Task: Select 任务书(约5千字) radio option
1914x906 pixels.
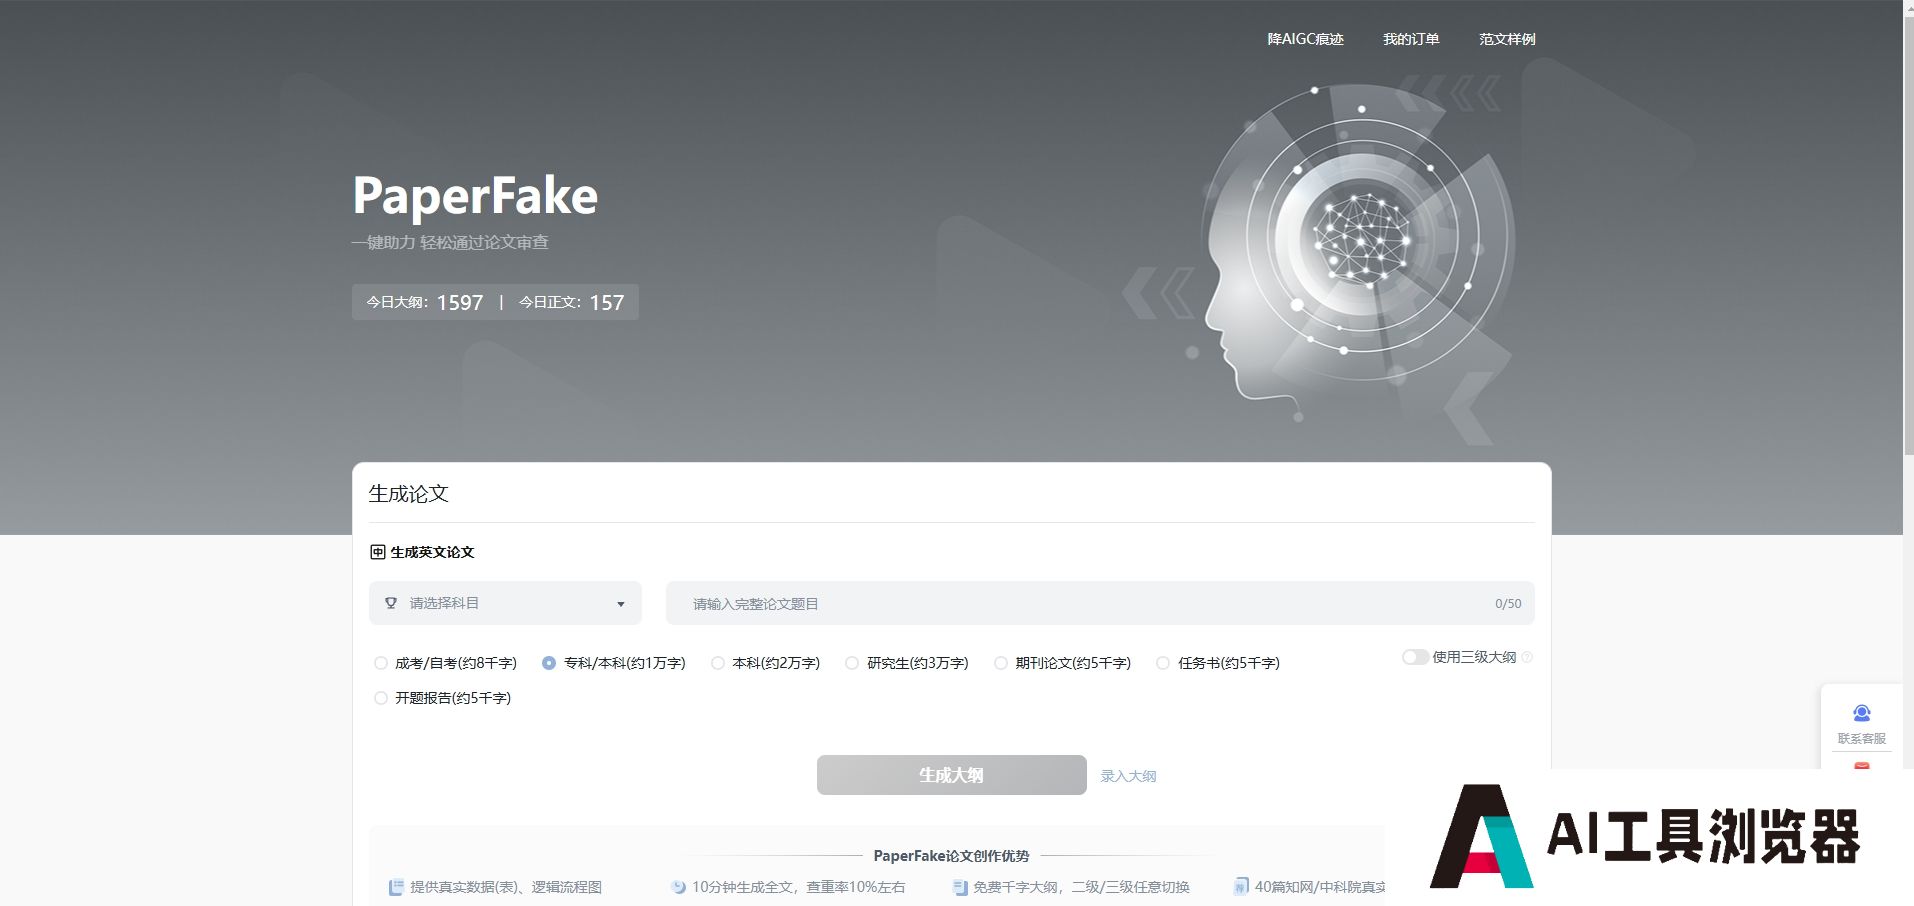Action: tap(1218, 663)
